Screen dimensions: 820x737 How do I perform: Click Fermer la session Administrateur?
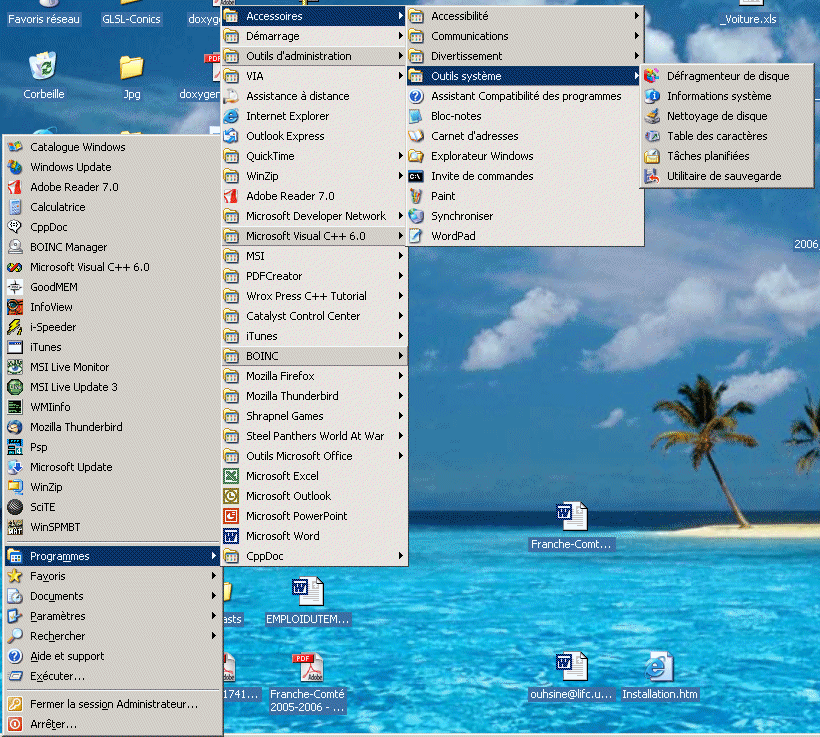click(114, 704)
